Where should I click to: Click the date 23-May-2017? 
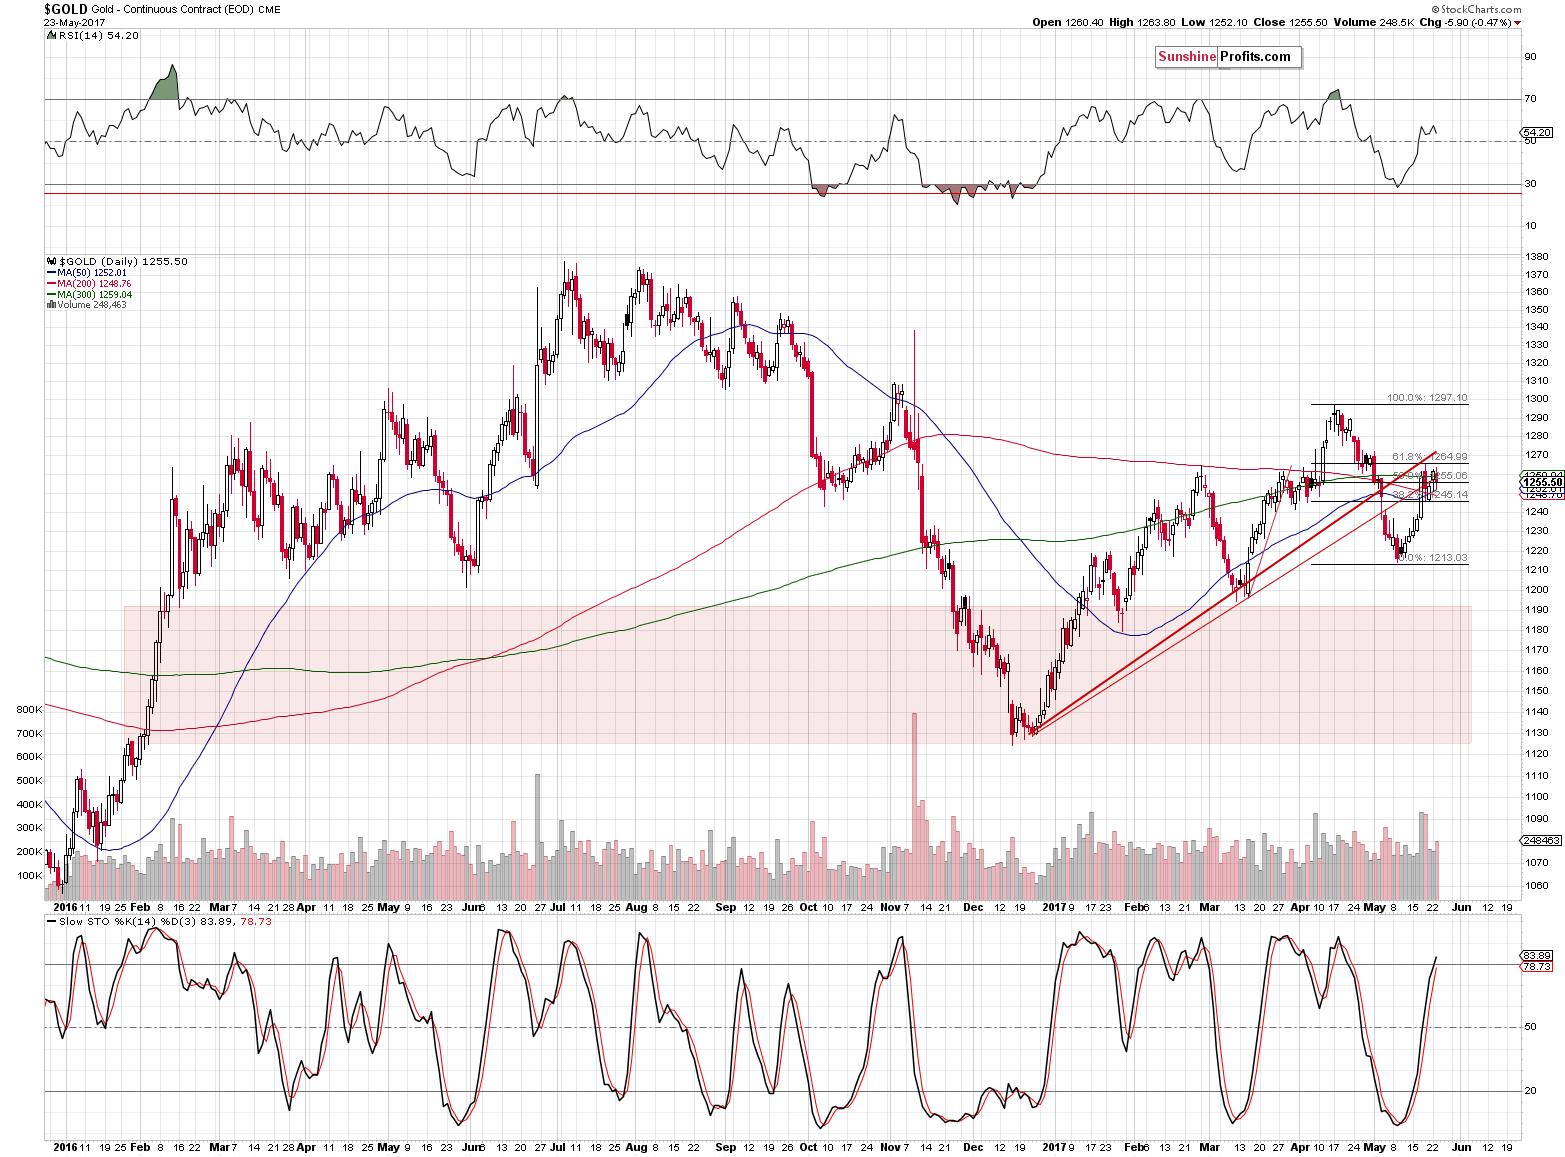(x=76, y=22)
